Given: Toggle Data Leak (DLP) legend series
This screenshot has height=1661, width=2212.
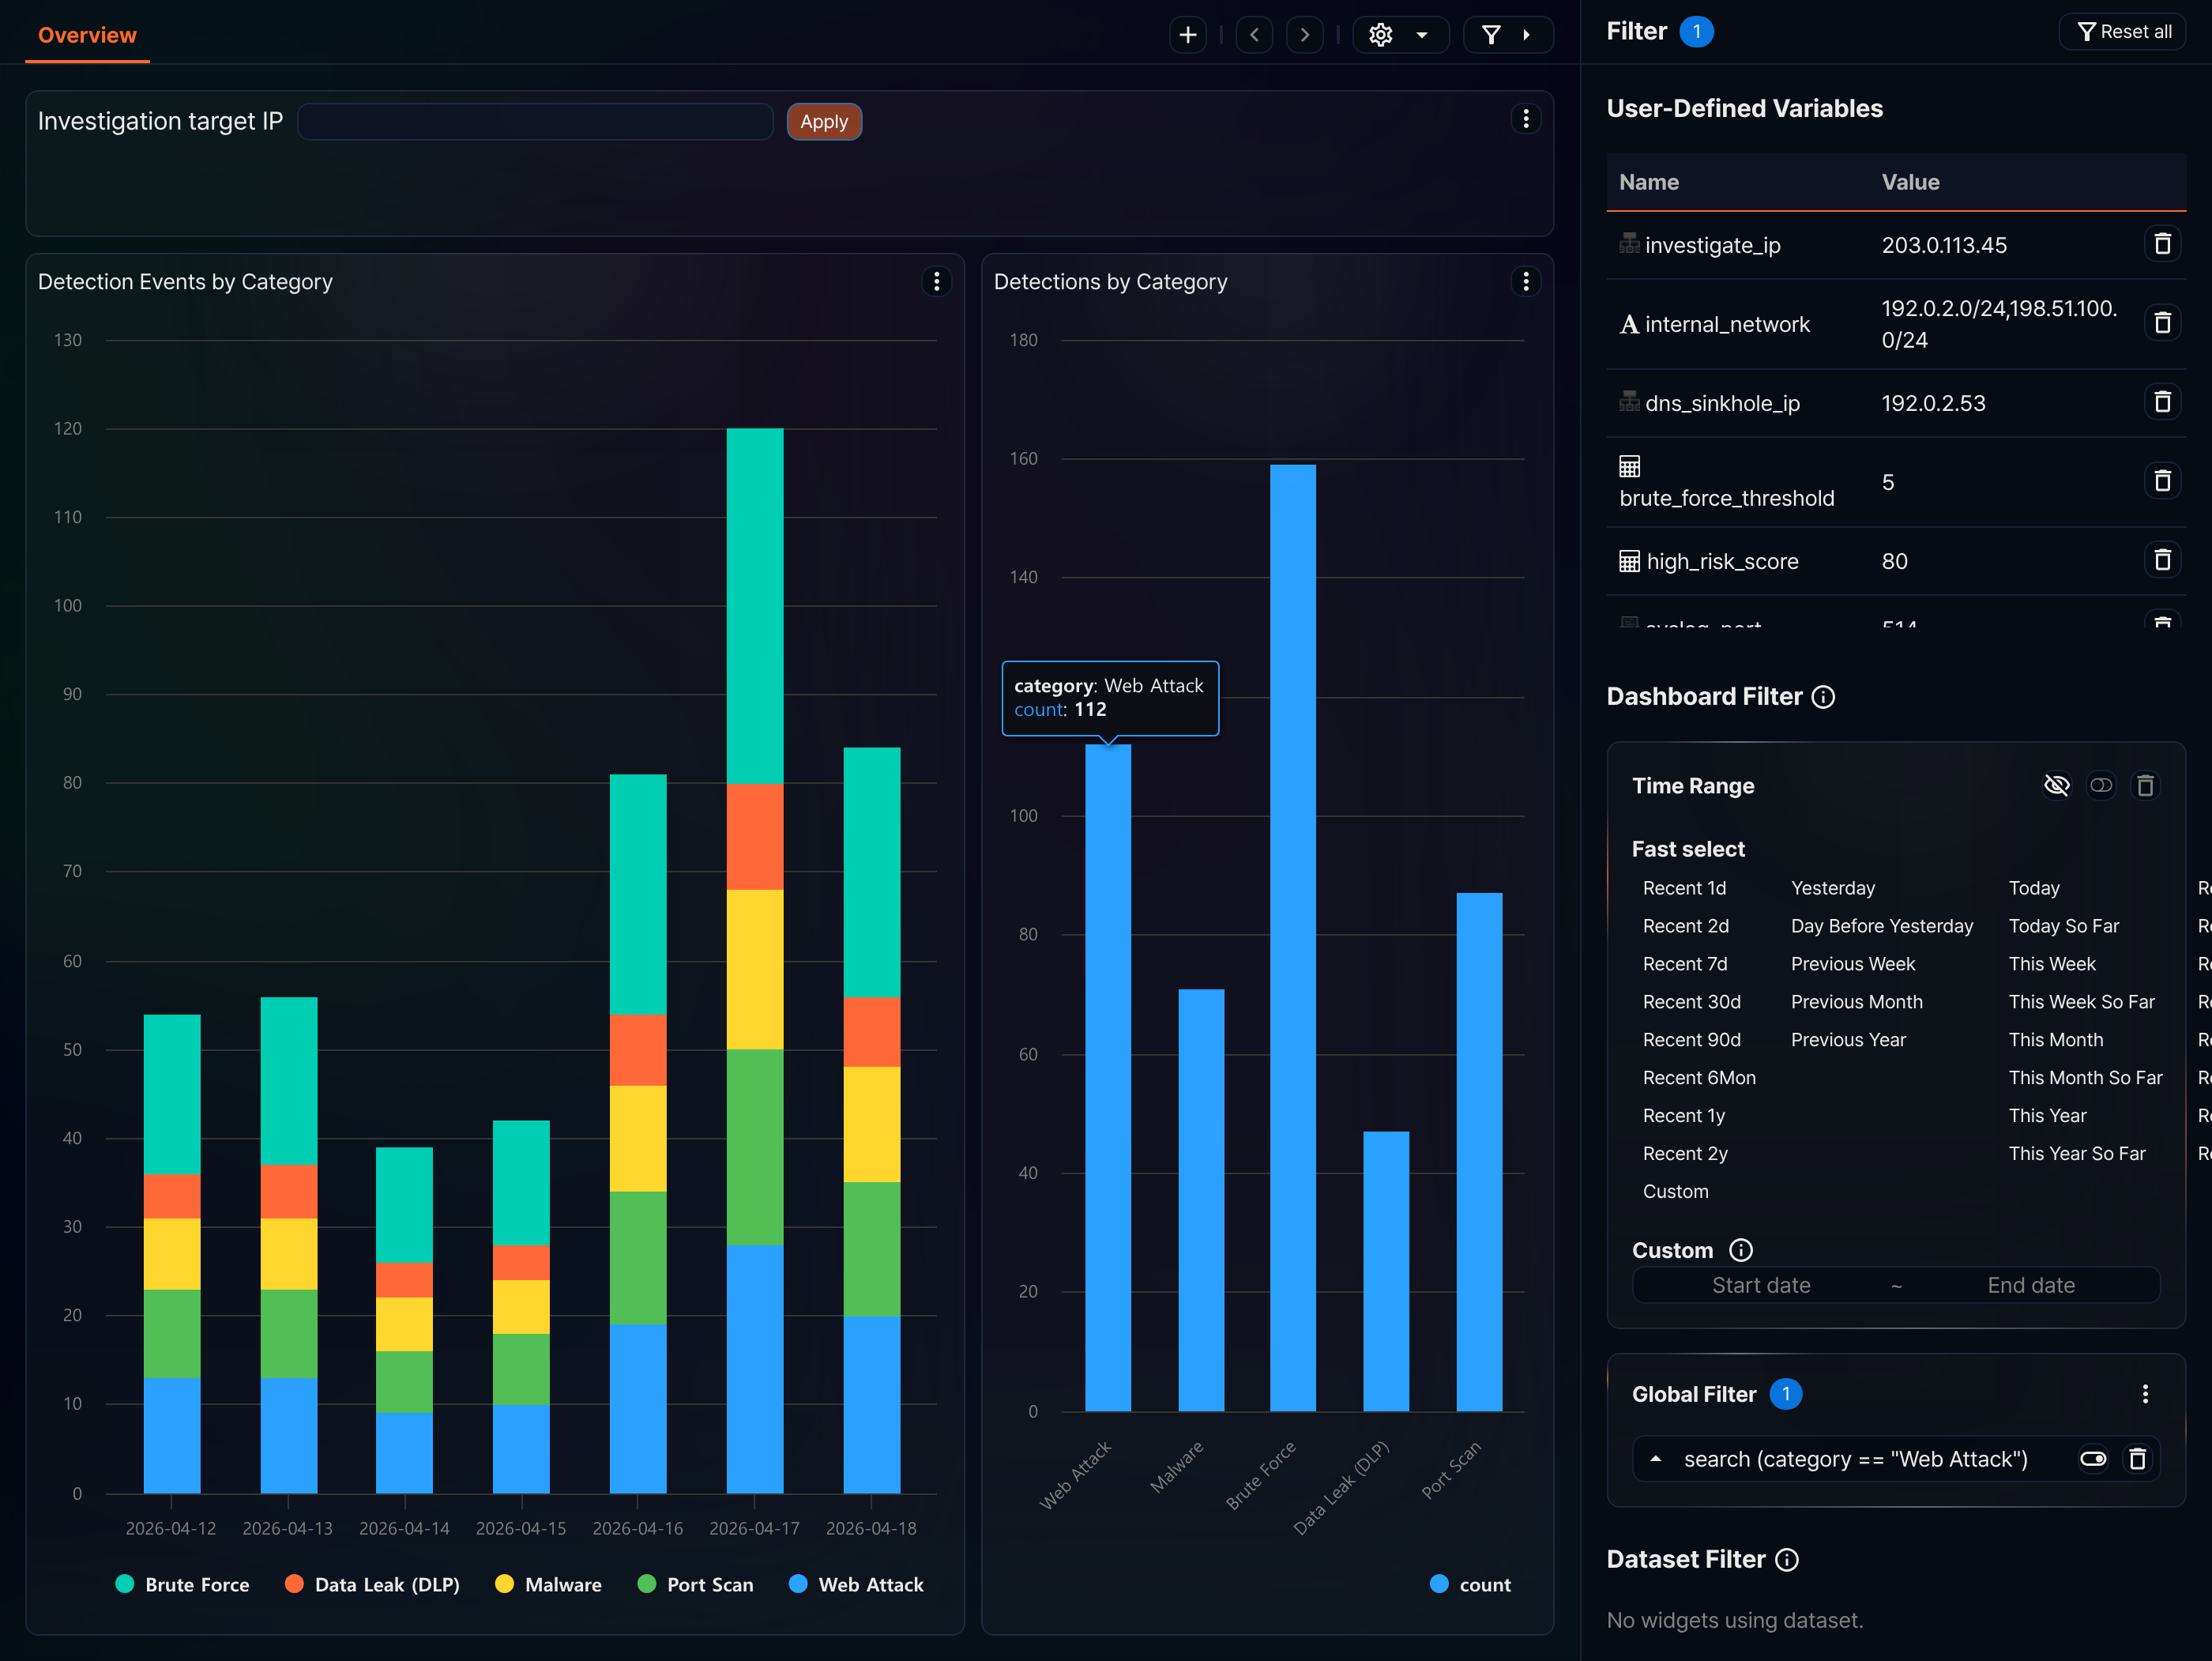Looking at the screenshot, I should pyautogui.click(x=372, y=1584).
